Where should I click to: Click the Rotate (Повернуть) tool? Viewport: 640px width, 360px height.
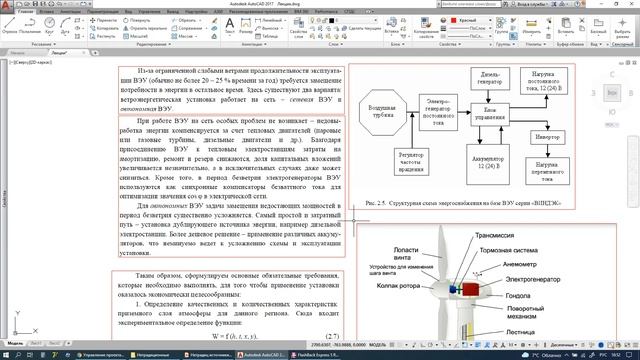tap(137, 20)
